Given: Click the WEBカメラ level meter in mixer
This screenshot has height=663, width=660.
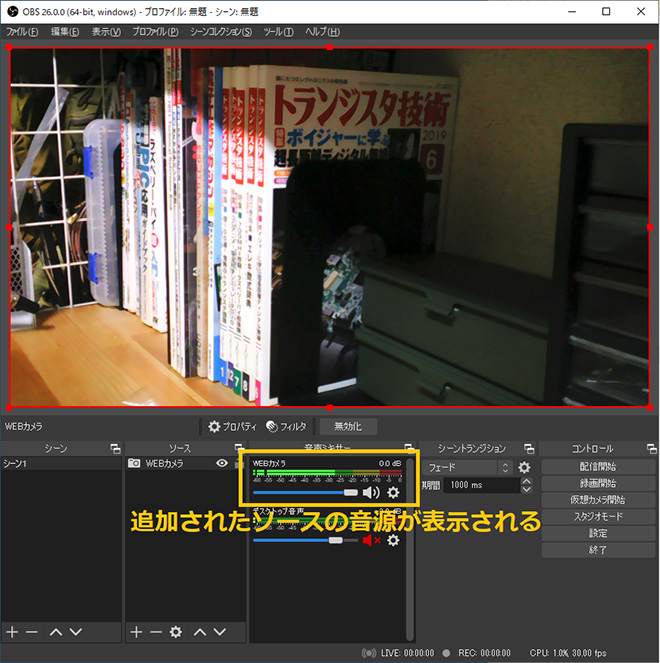Looking at the screenshot, I should [x=327, y=473].
